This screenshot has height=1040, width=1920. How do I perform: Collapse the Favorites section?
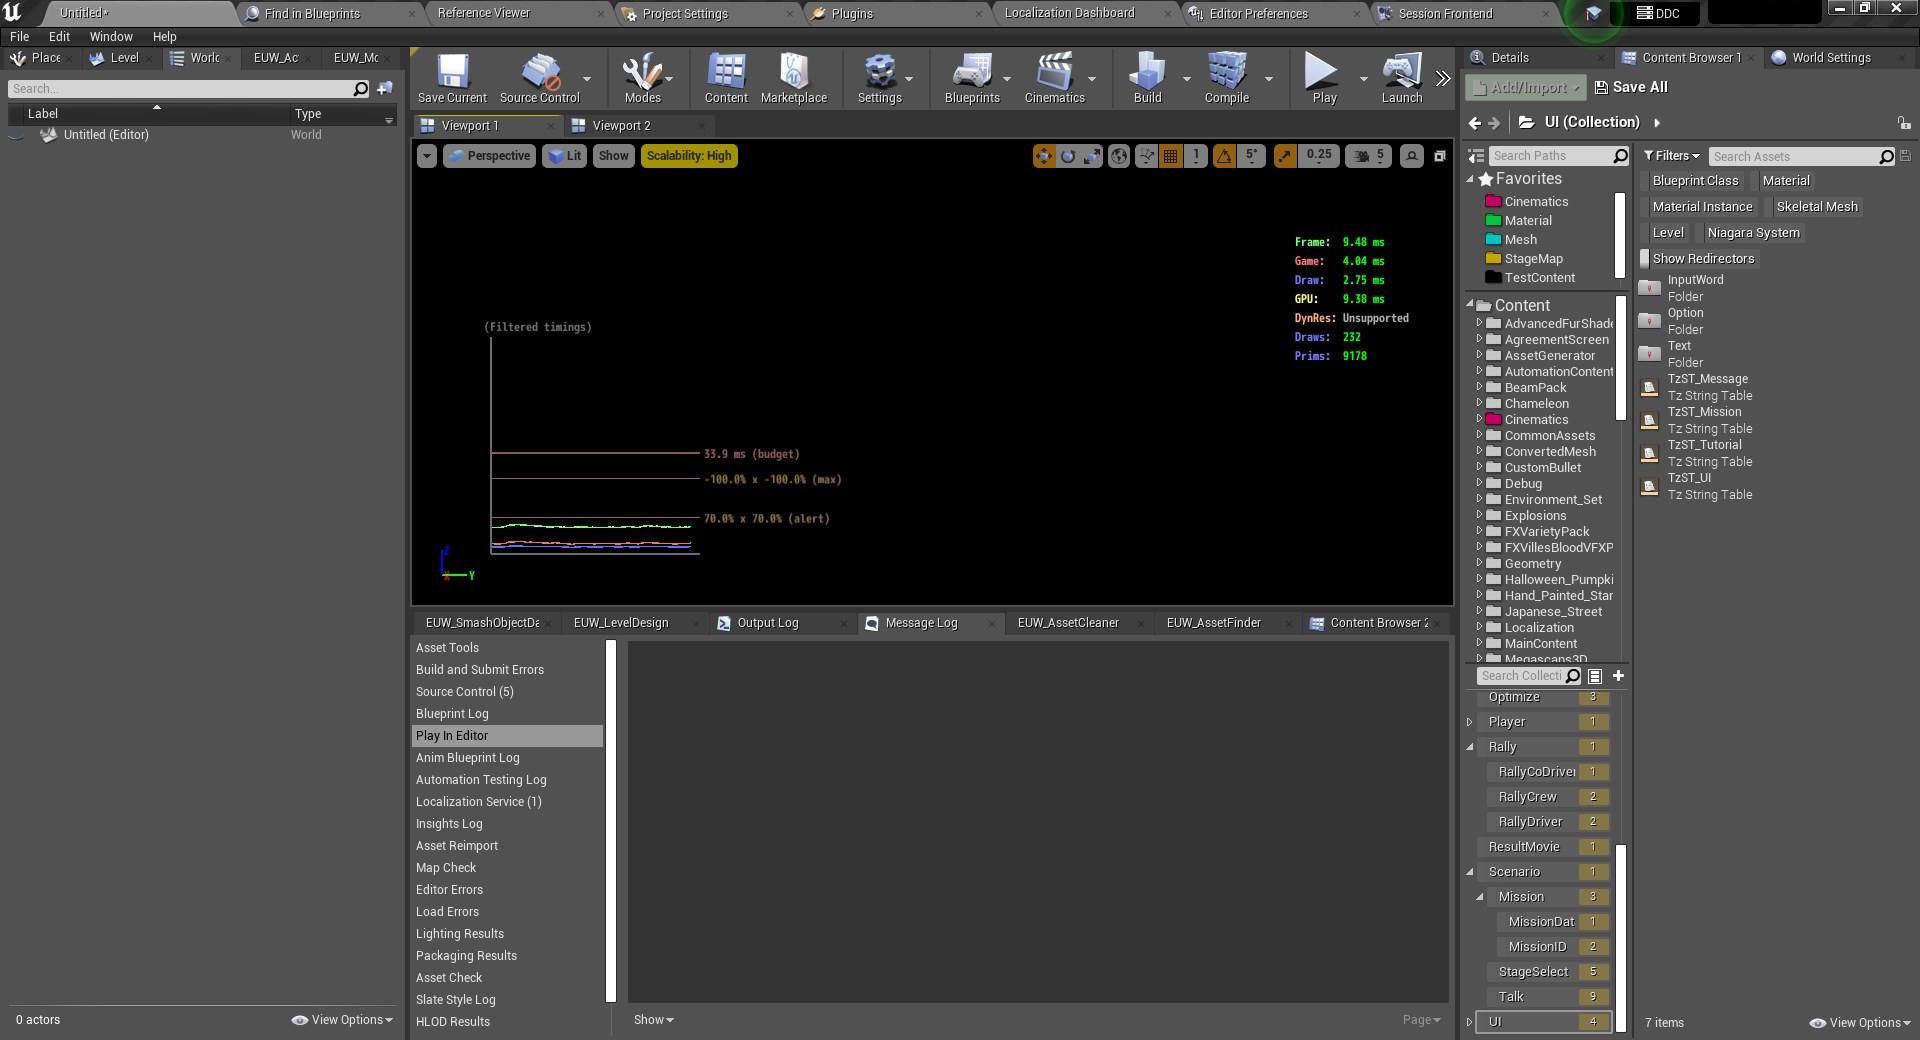click(1471, 180)
